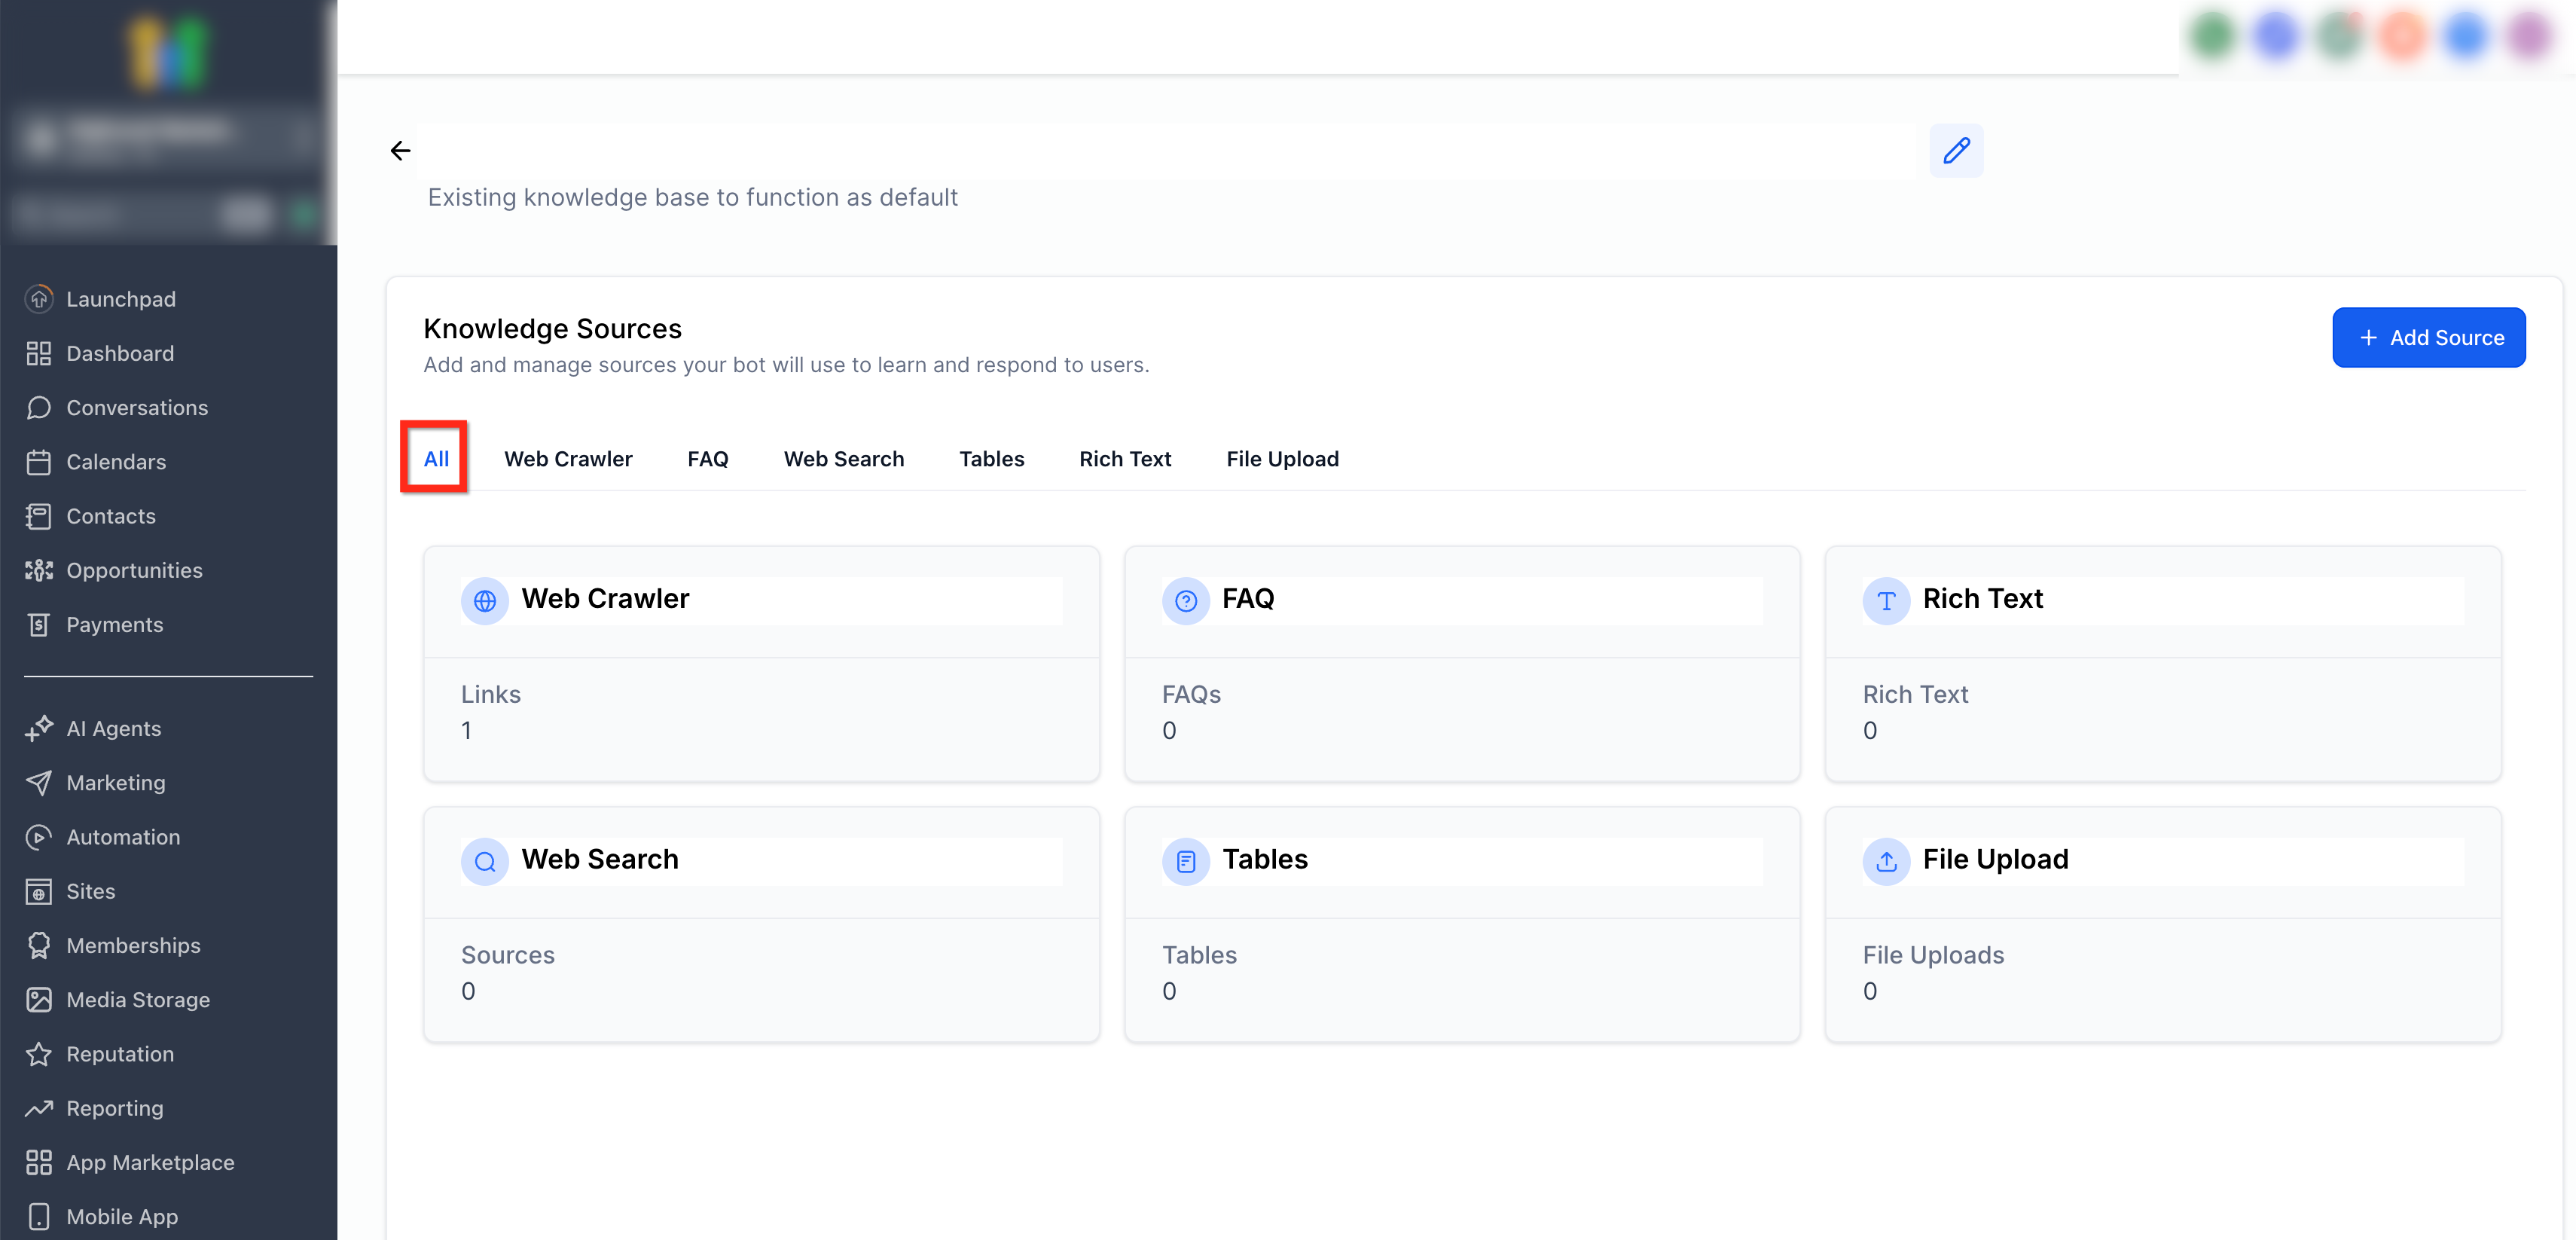2576x1240 pixels.
Task: Select the File Upload card icon
Action: click(1886, 861)
